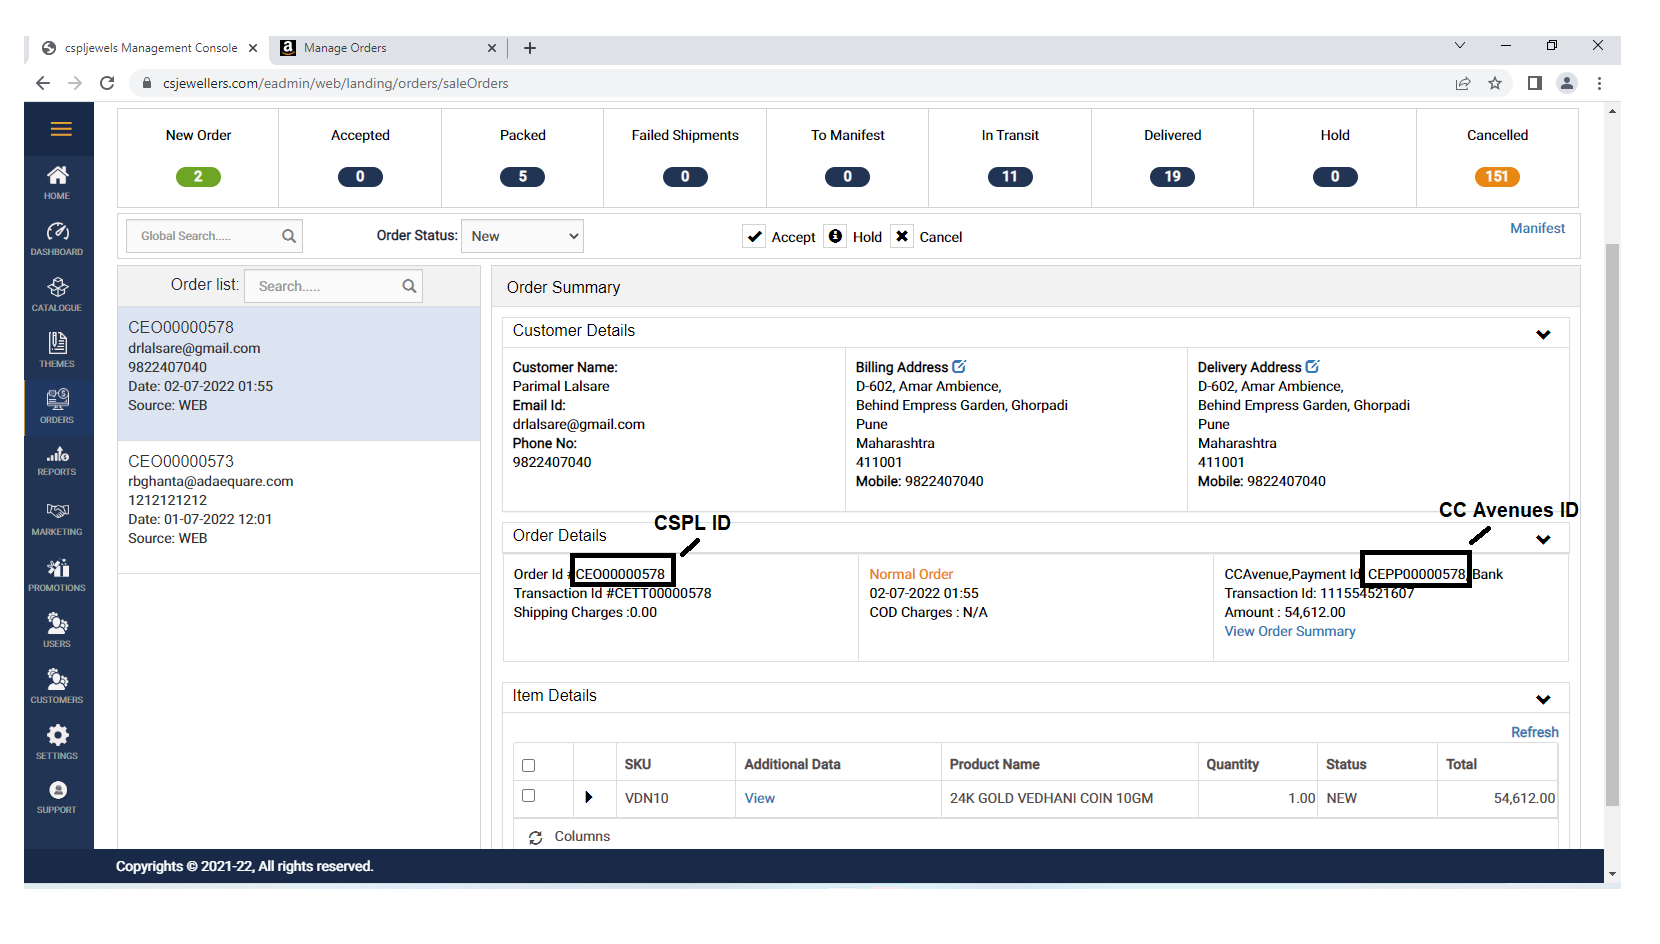
Task: Open View Order Summary link
Action: tap(1290, 631)
